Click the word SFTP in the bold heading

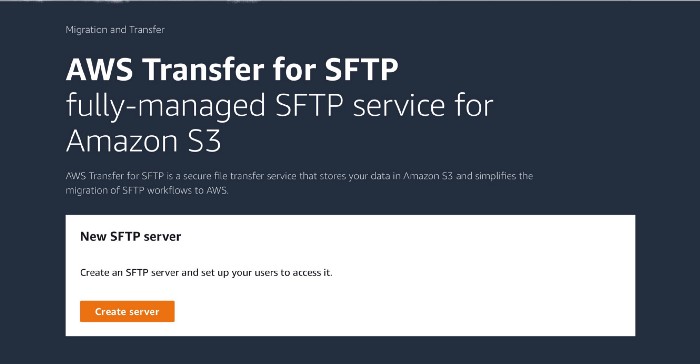coord(361,69)
